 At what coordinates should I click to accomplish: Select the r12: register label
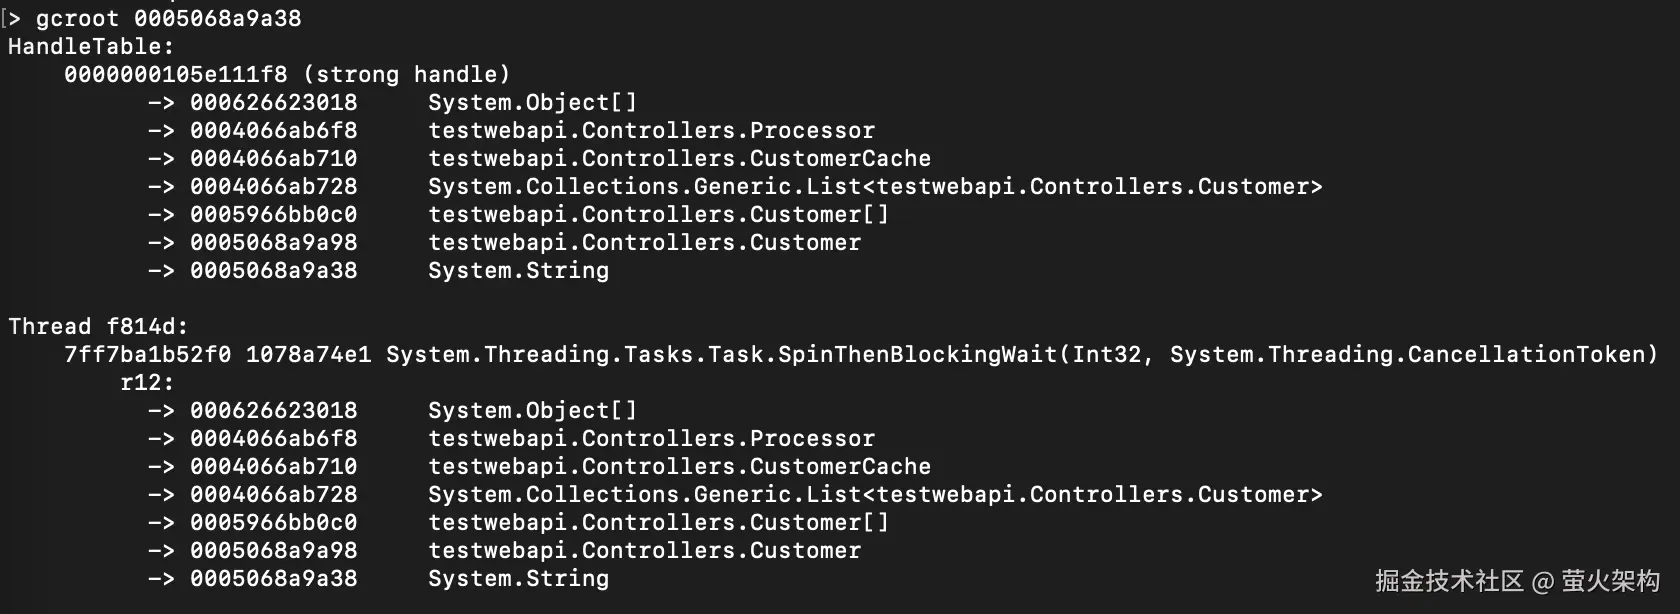click(x=147, y=382)
